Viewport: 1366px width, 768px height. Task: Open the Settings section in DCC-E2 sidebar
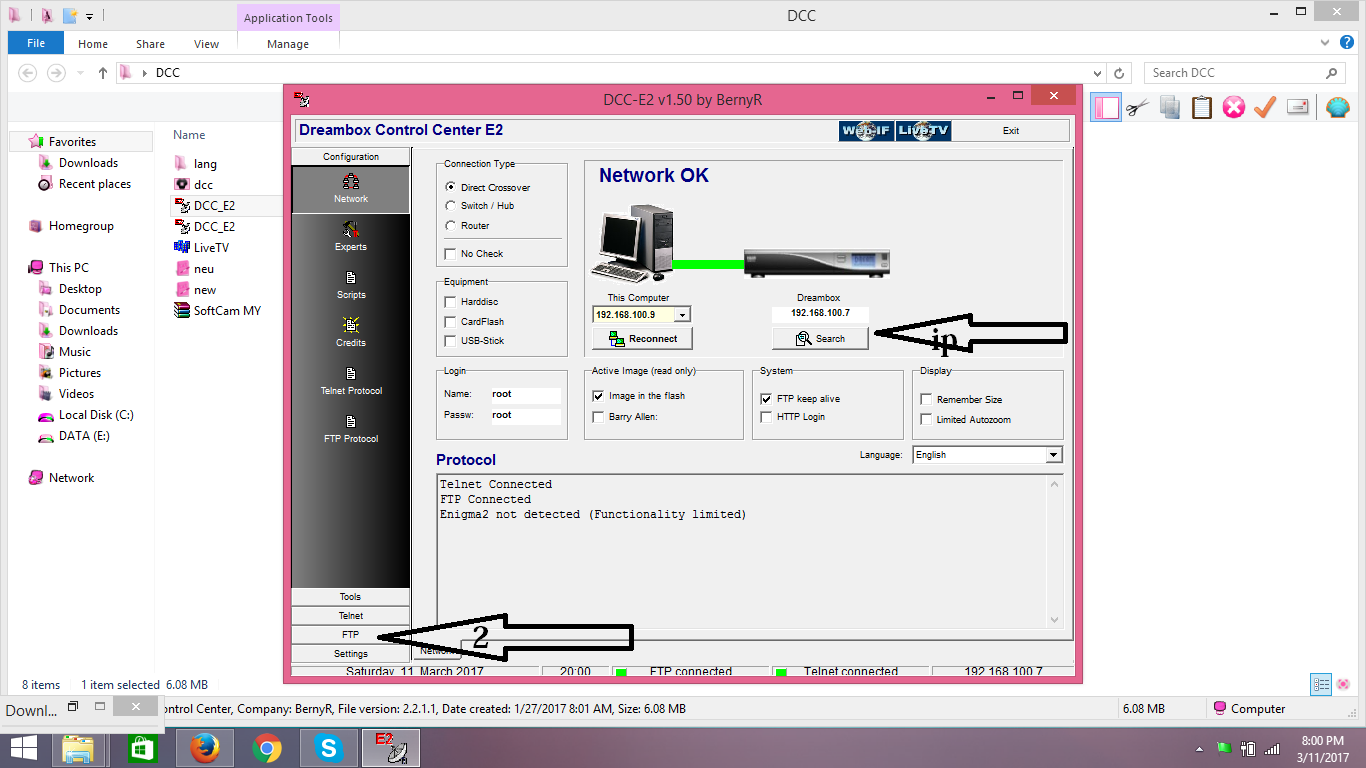click(x=350, y=654)
